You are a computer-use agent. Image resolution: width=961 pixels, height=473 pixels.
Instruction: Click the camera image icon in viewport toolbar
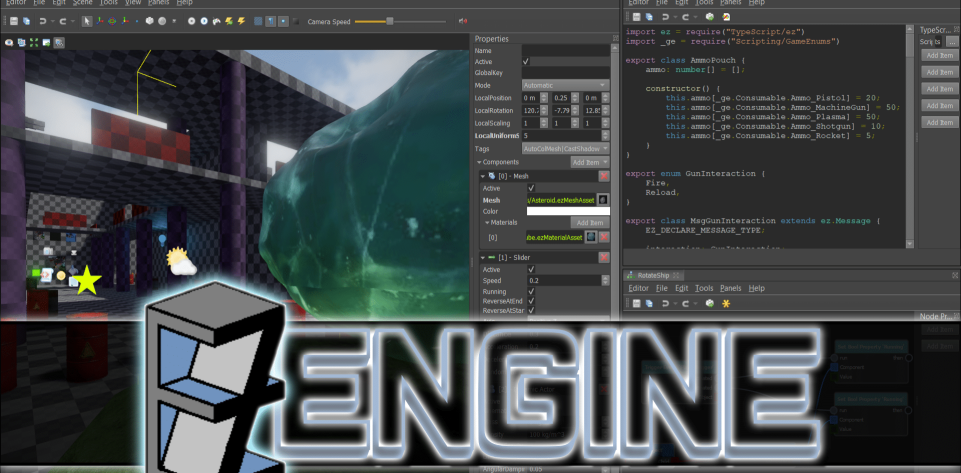click(x=47, y=42)
